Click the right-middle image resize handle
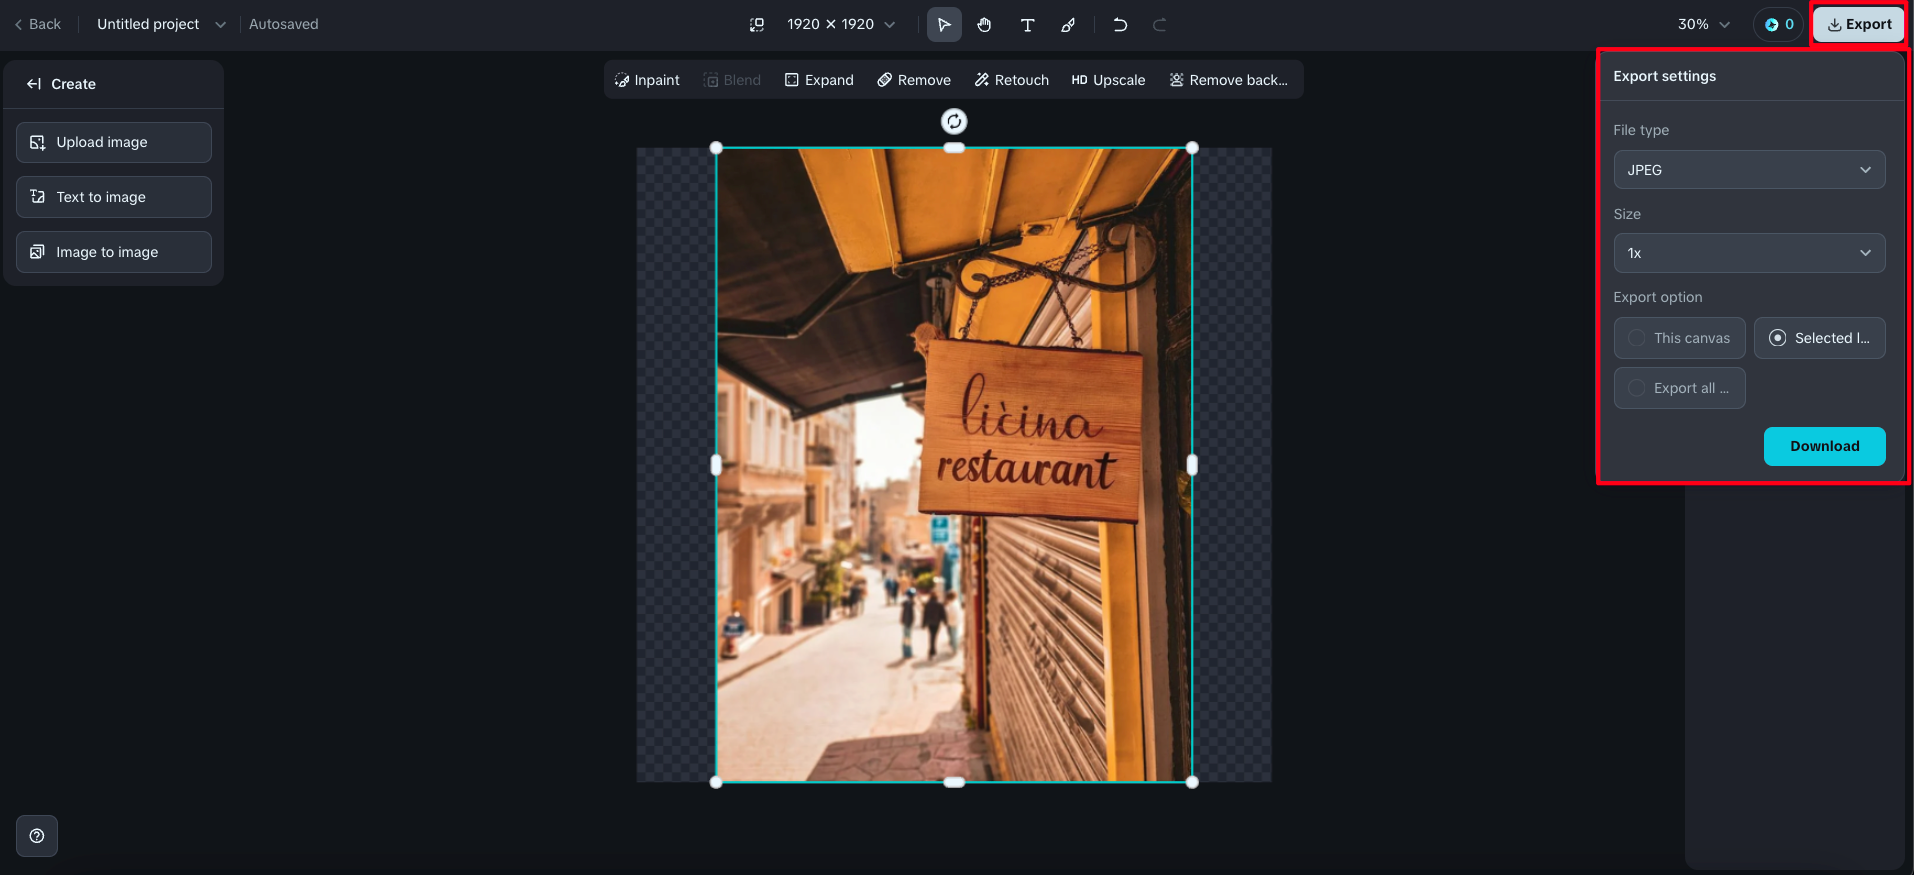This screenshot has width=1914, height=875. pyautogui.click(x=1192, y=465)
